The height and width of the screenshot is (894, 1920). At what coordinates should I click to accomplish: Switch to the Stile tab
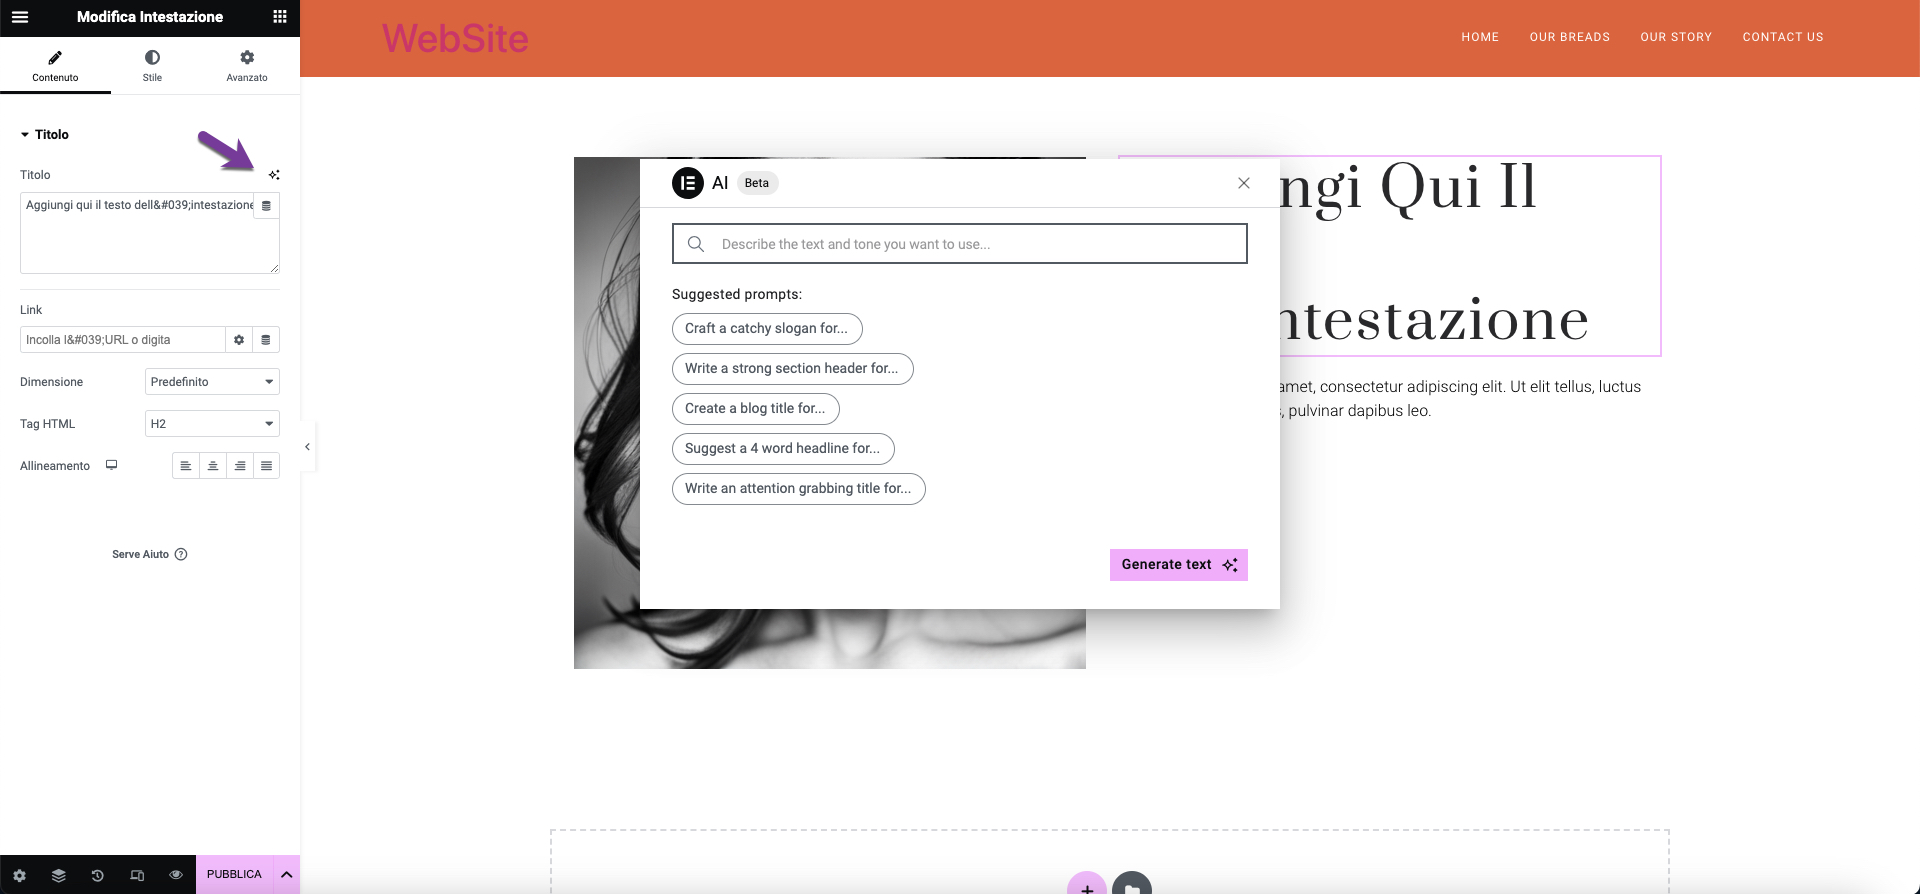coord(152,66)
